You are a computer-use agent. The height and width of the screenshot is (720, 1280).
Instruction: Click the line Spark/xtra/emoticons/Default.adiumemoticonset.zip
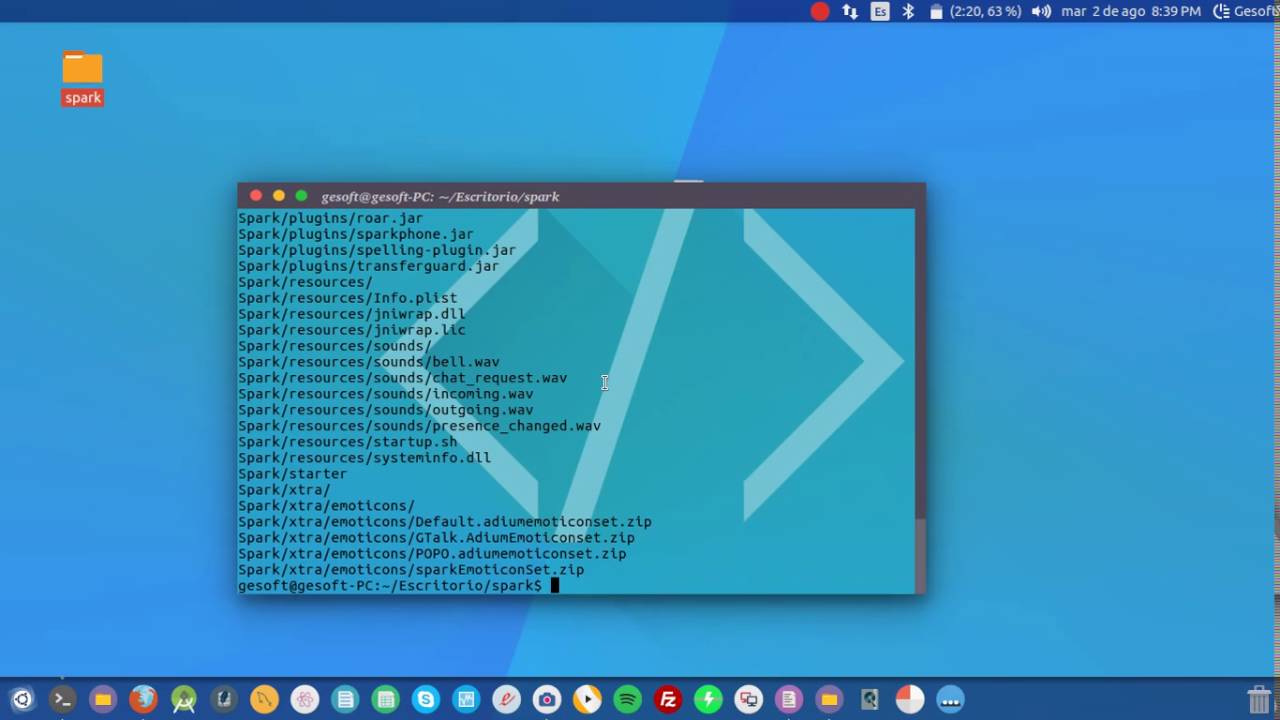tap(444, 522)
